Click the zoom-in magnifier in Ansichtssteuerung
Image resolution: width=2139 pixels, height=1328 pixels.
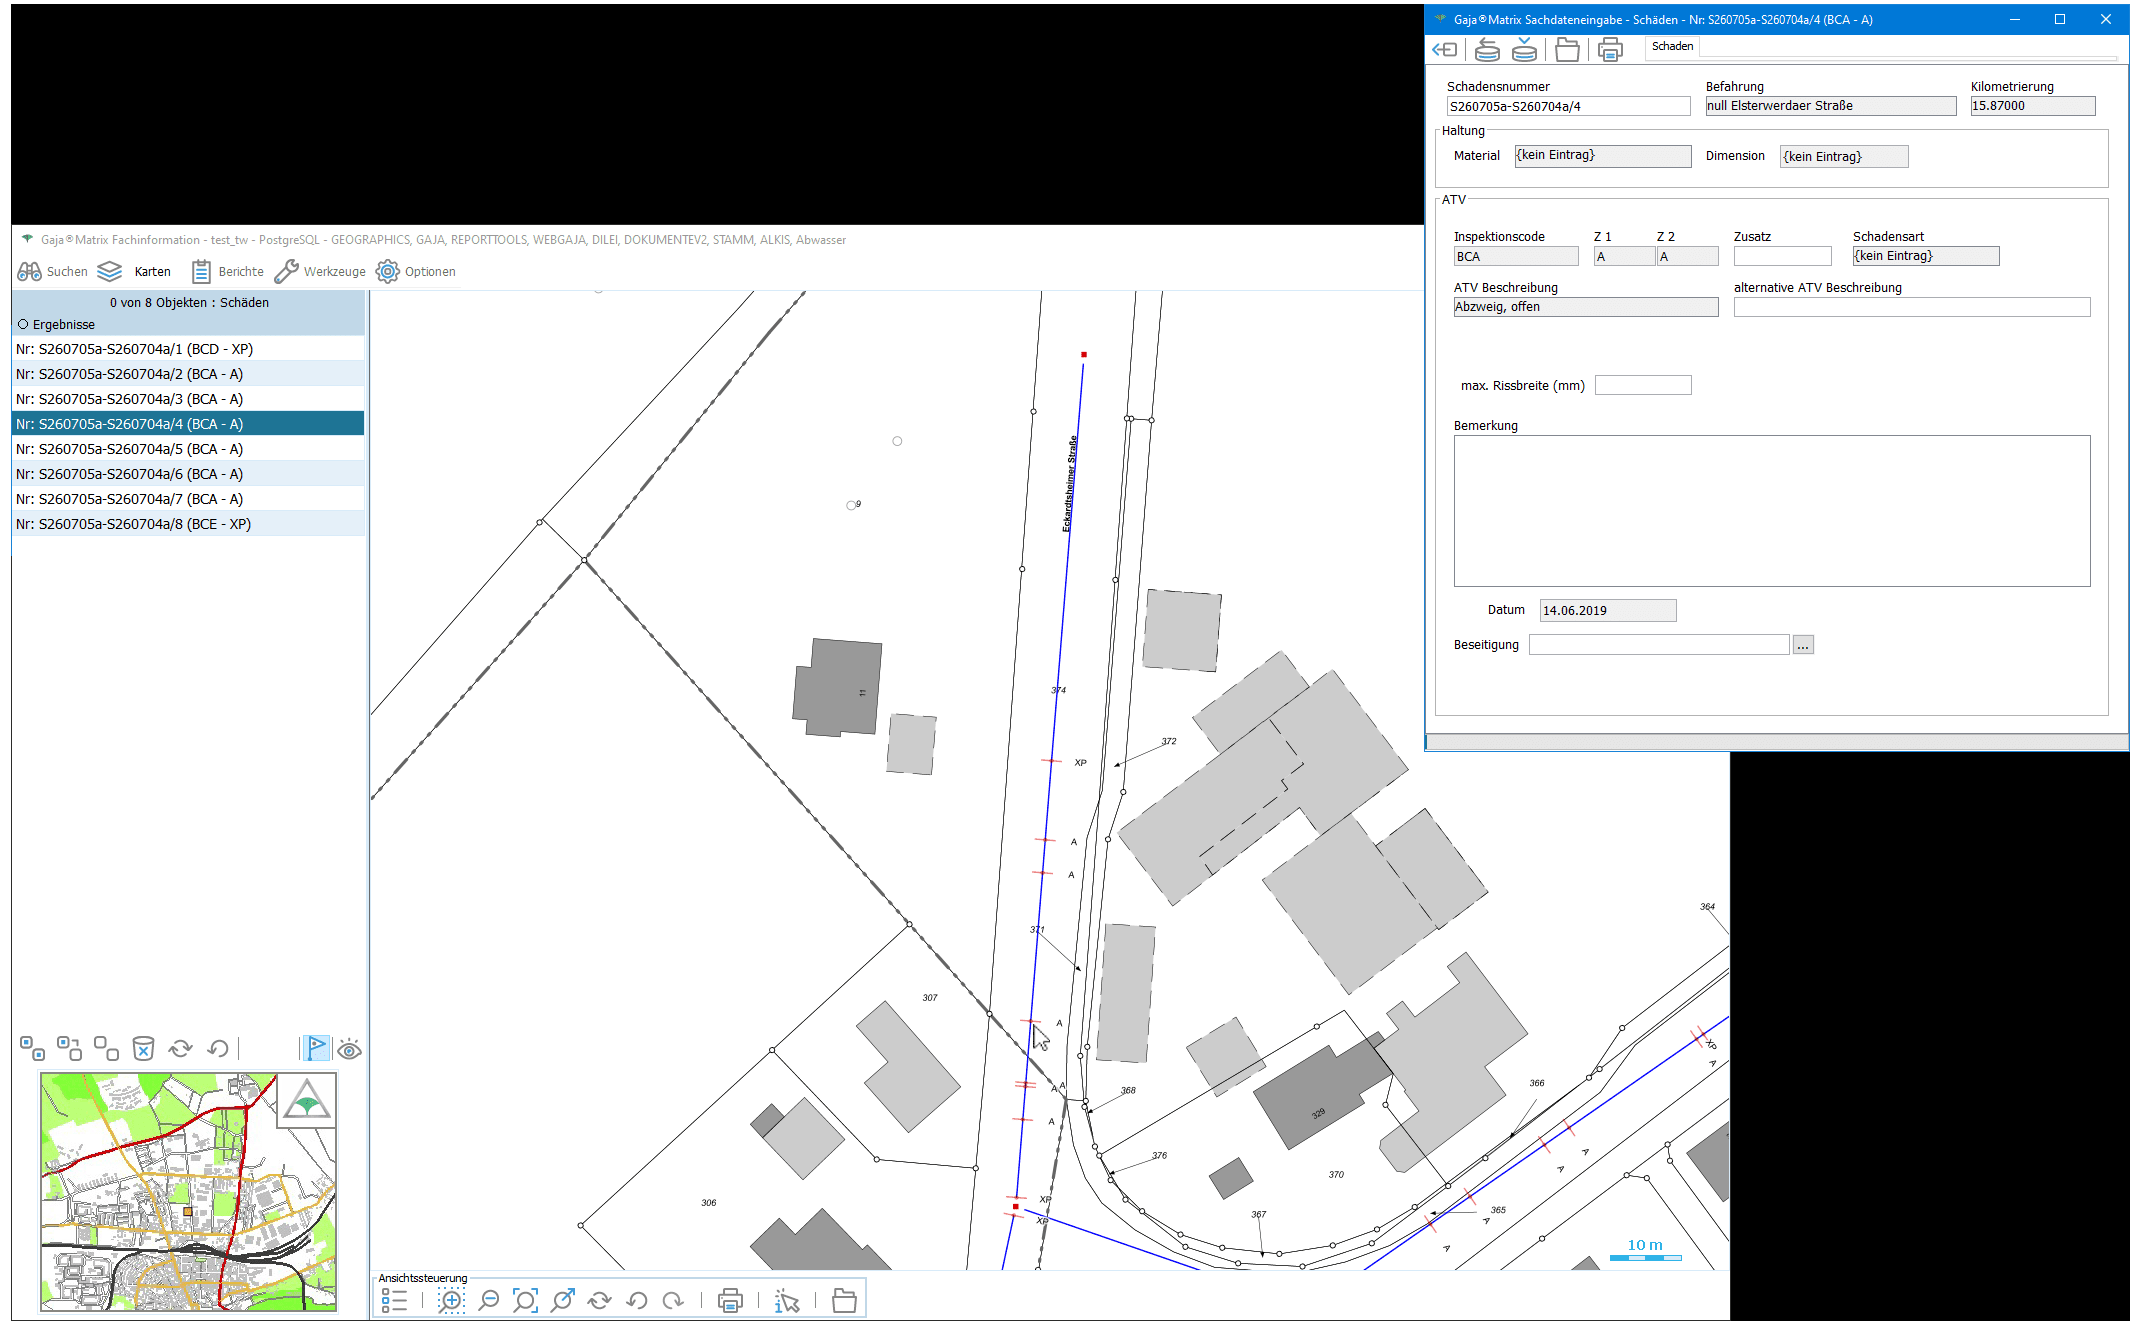451,1300
